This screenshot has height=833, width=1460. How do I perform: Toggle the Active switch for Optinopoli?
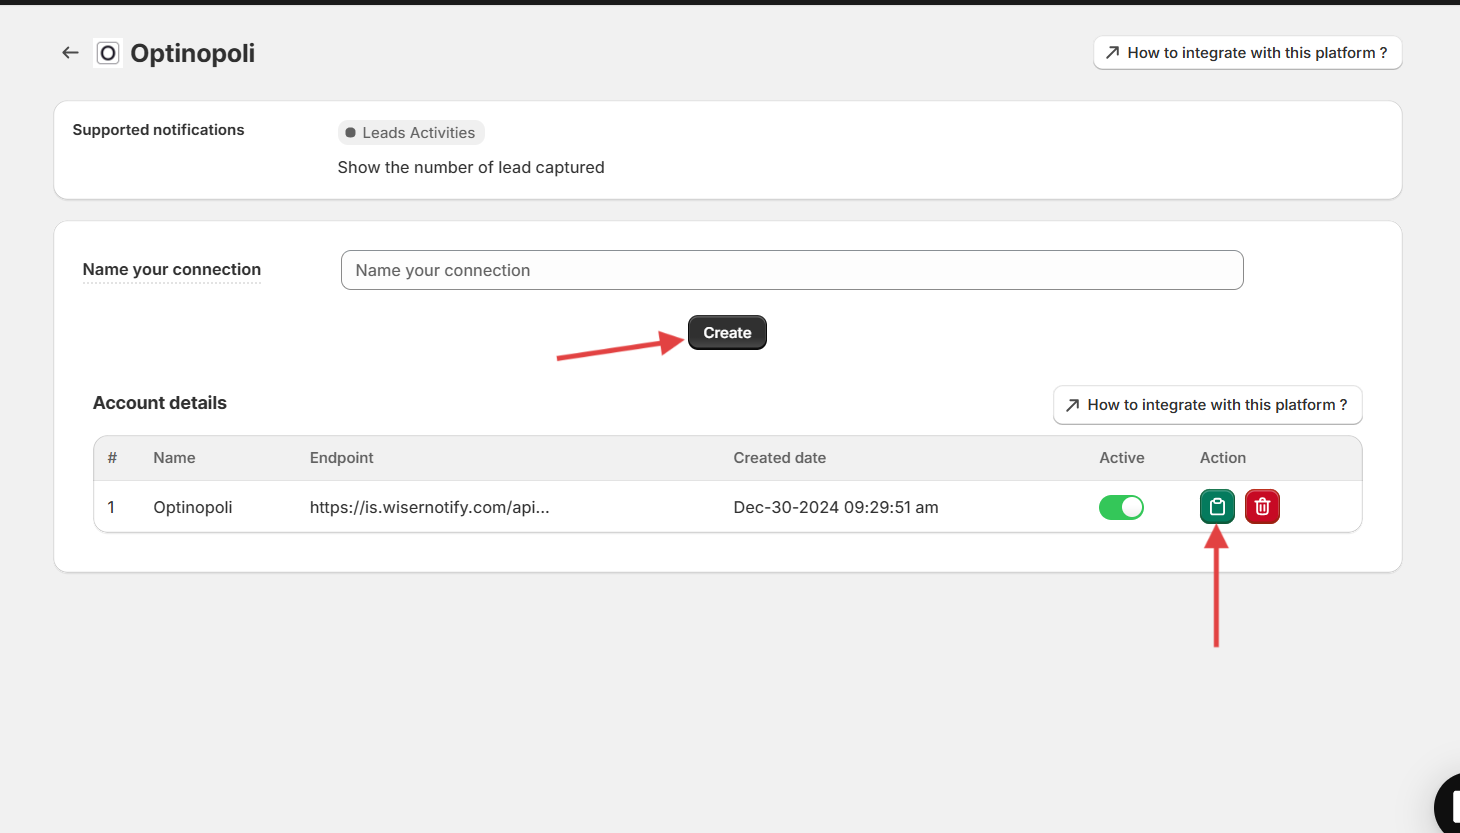[1121, 508]
